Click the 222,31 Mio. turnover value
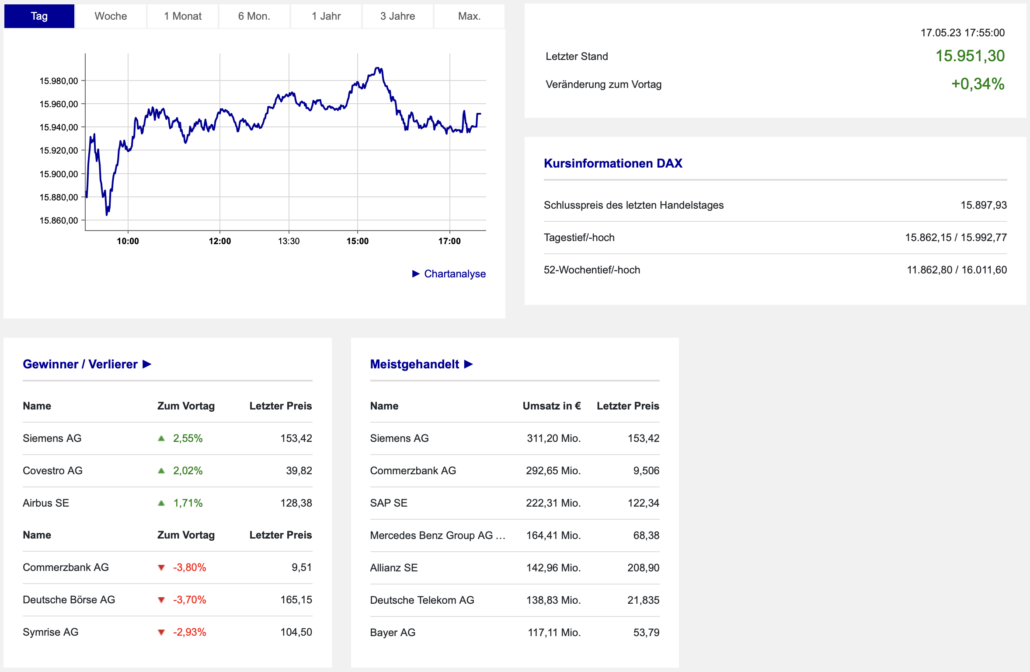Screen dimensions: 1030x672 (x=554, y=503)
